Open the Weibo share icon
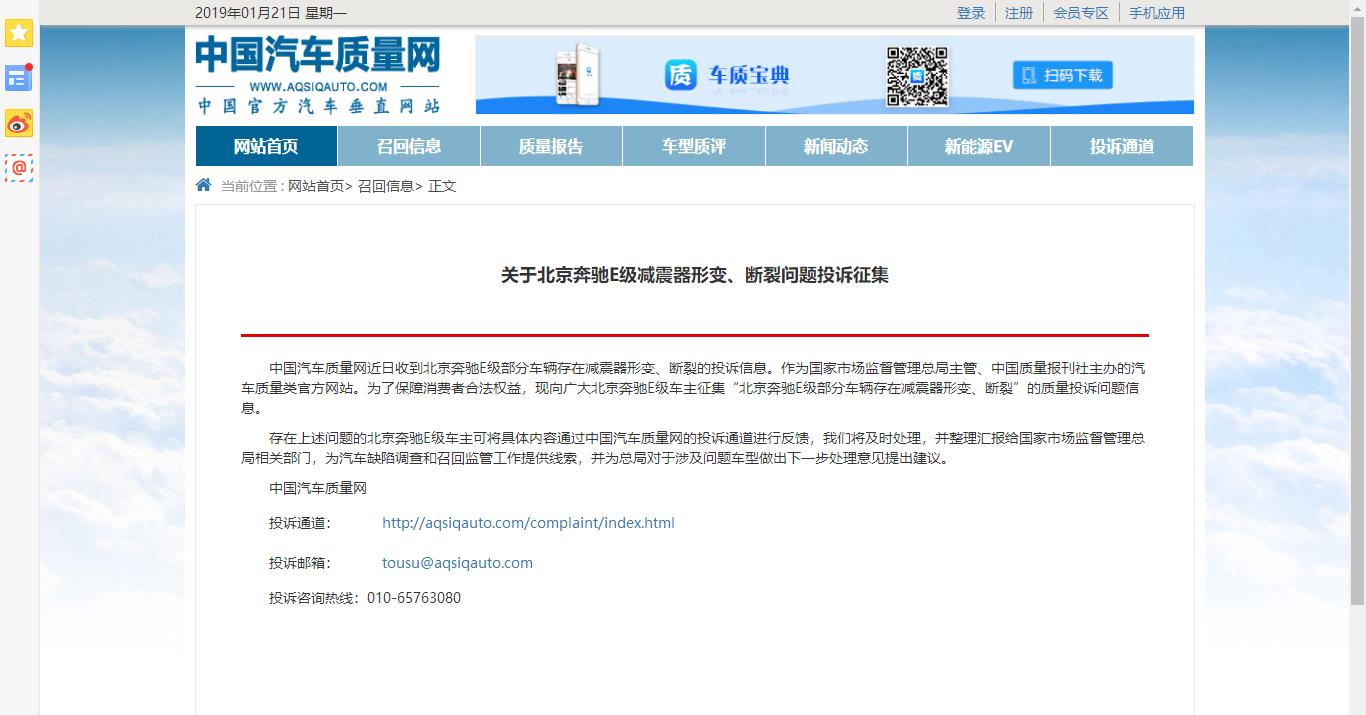 coord(19,123)
